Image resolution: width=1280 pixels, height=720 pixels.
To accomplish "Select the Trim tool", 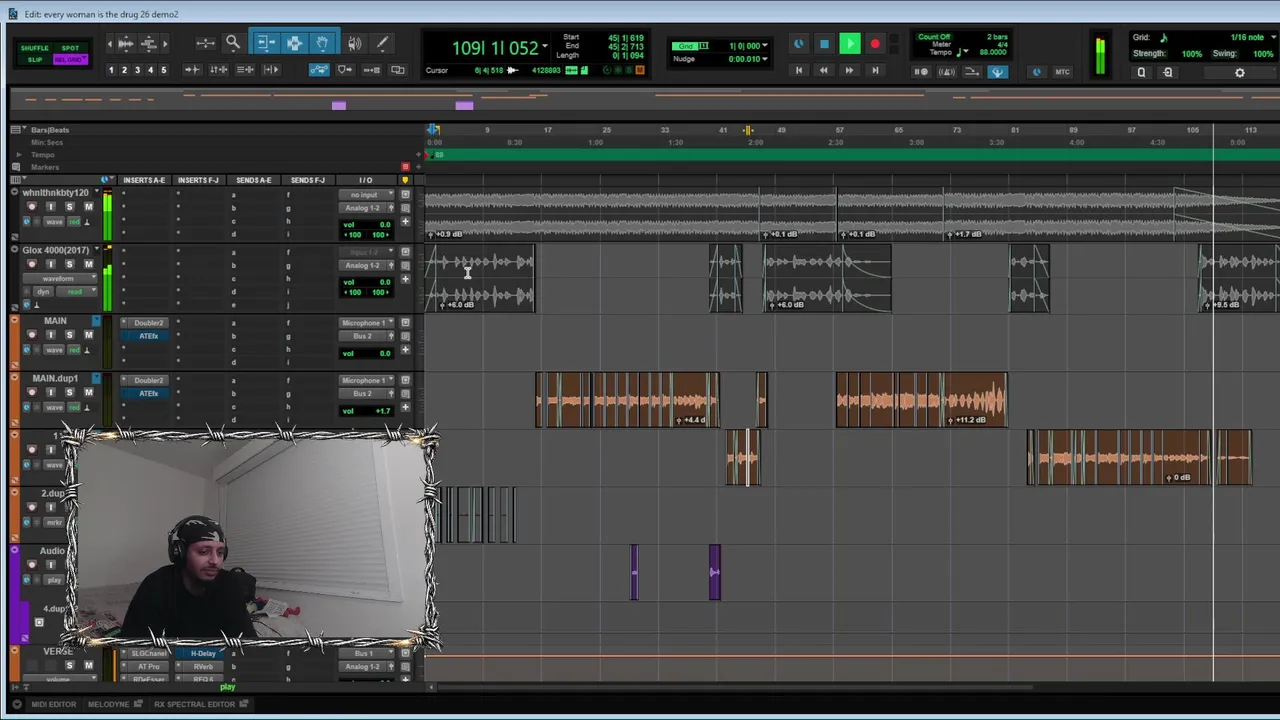I will (x=266, y=43).
